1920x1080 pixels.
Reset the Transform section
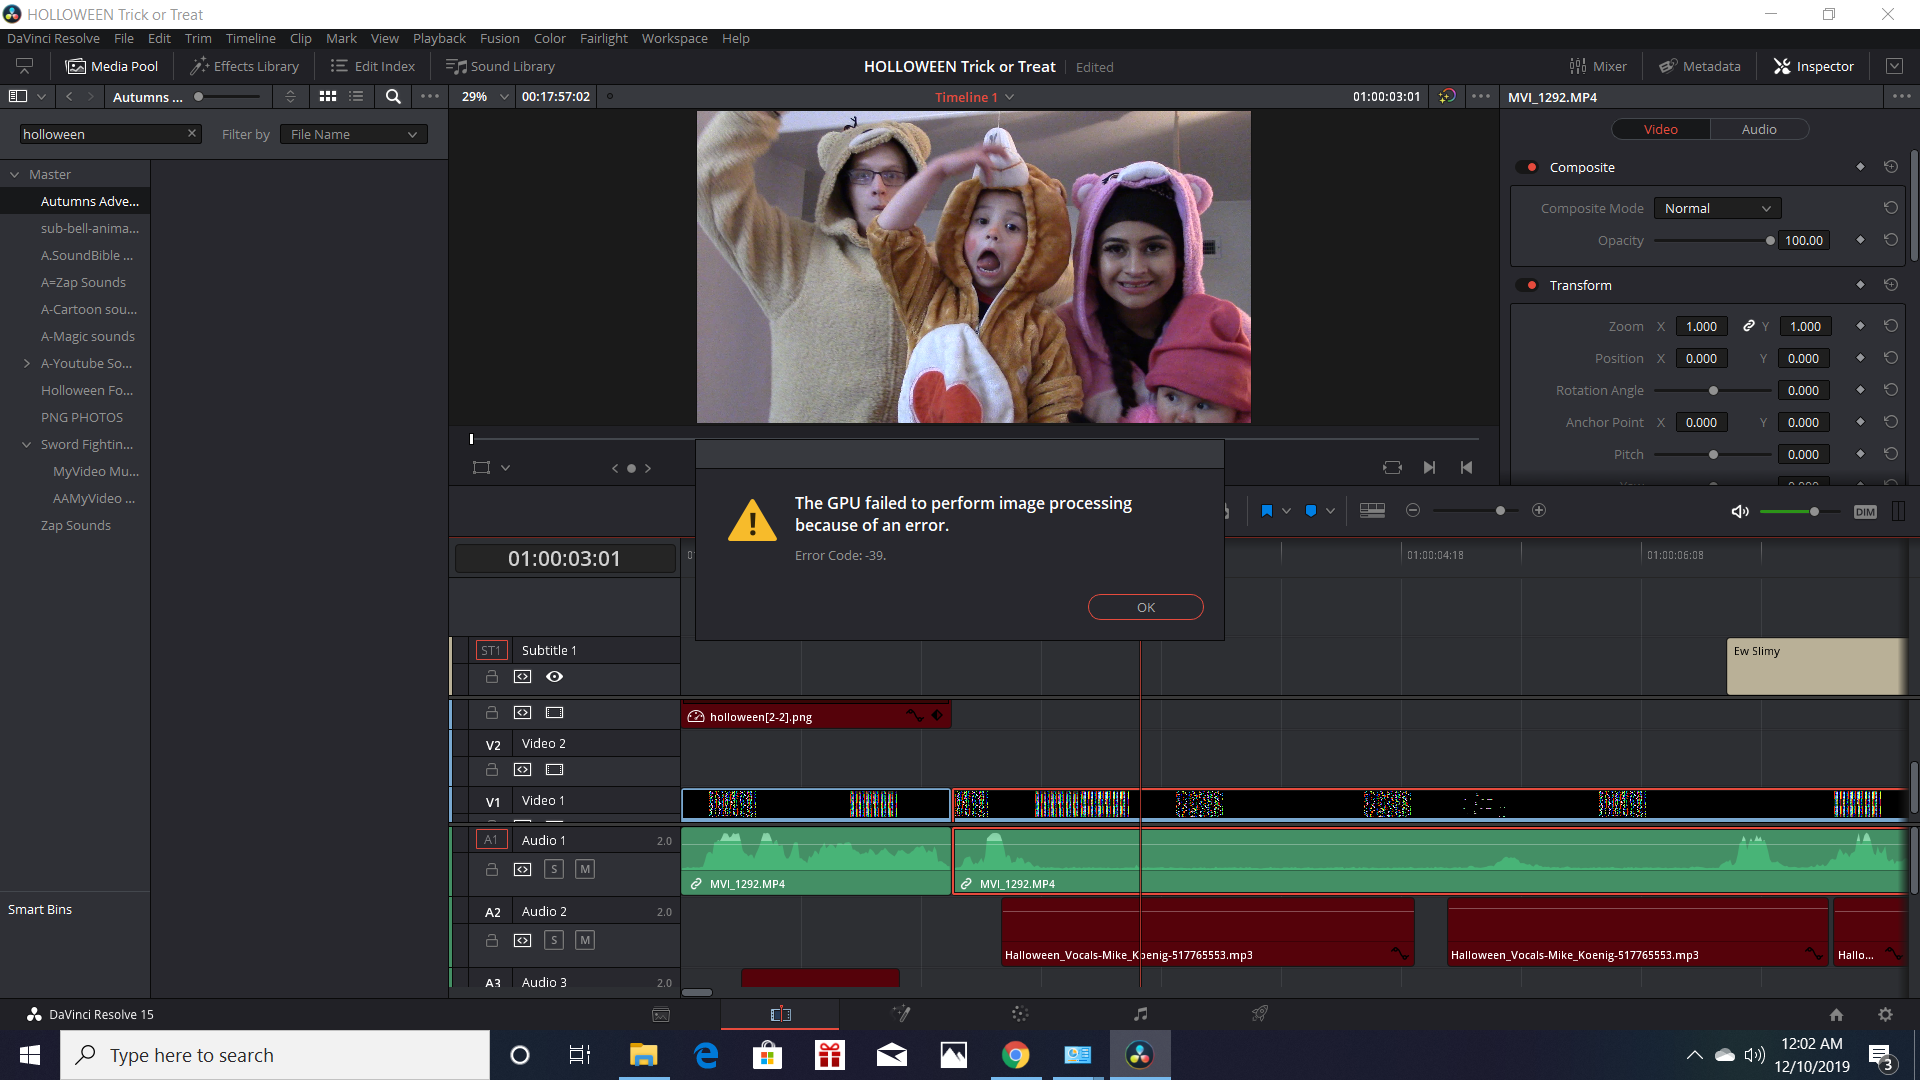tap(1891, 285)
